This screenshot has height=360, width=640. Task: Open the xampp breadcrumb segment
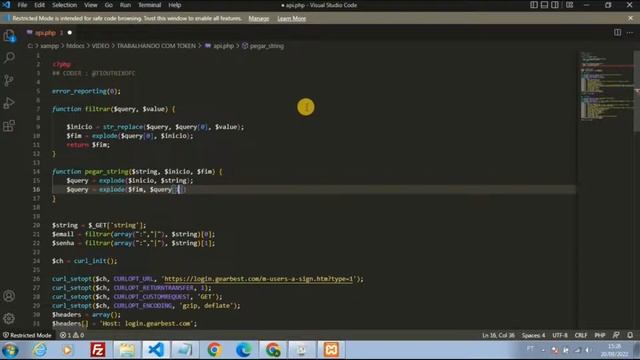[49, 46]
